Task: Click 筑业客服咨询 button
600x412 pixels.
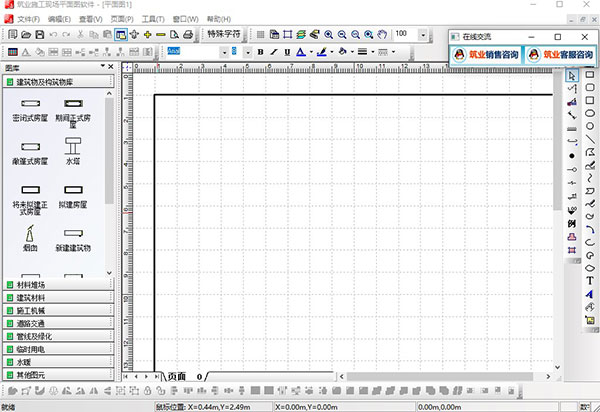Action: coord(561,55)
